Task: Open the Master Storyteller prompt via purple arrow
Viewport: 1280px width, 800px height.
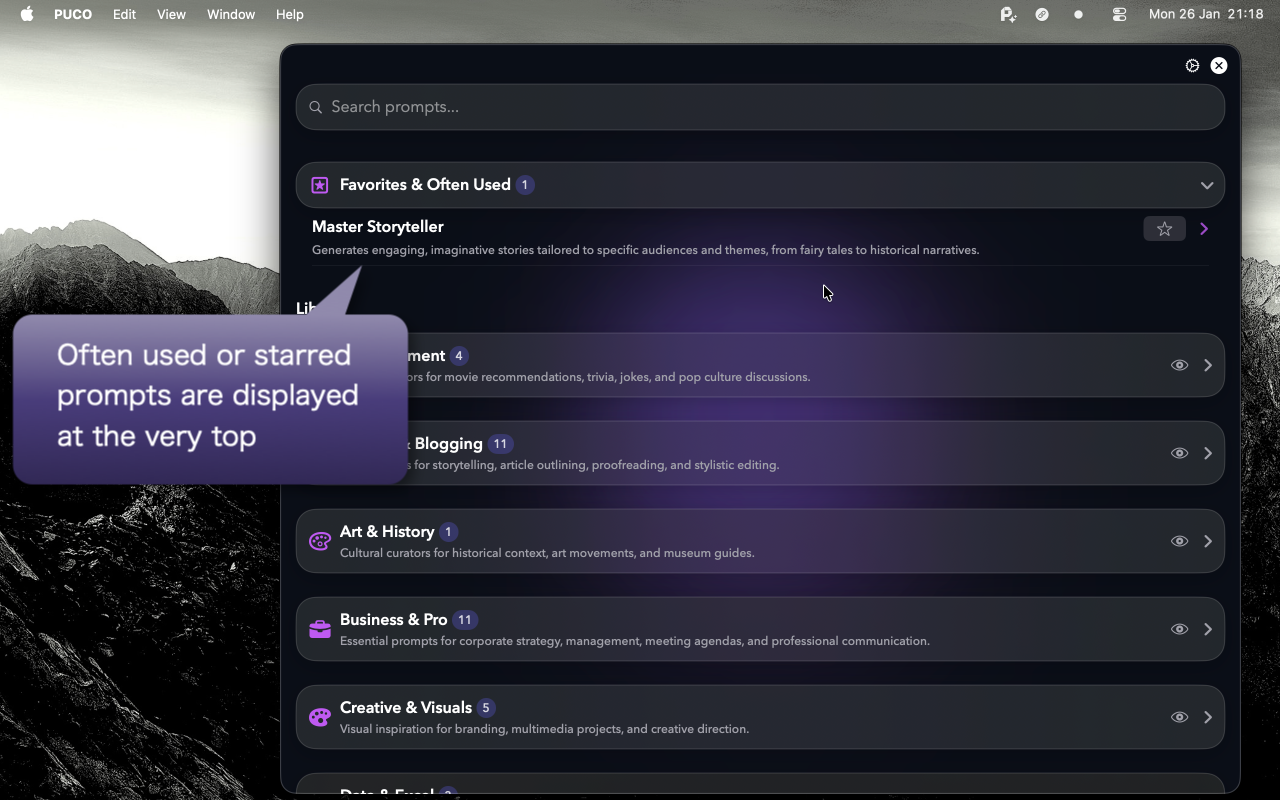Action: click(x=1204, y=228)
